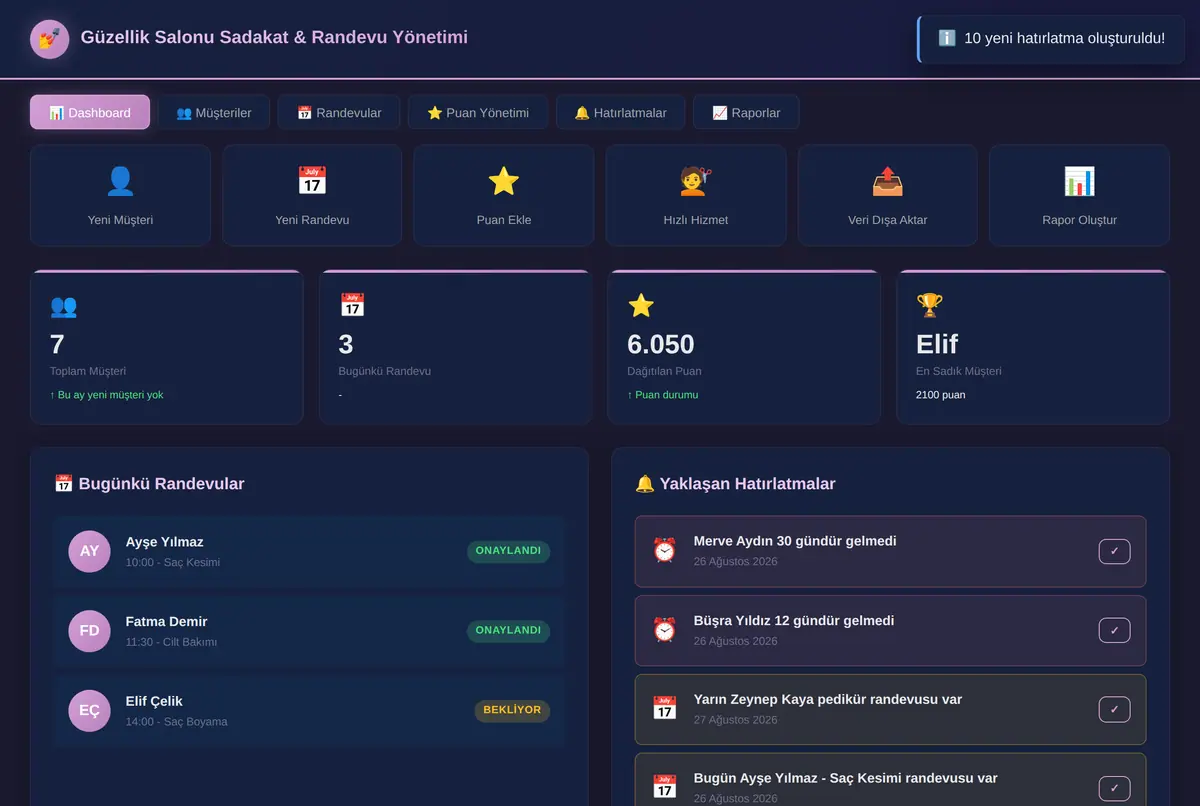The image size is (1200, 806).
Task: Click the 'Yaklaşan Hatırlatmalar' section heading
Action: pos(735,484)
